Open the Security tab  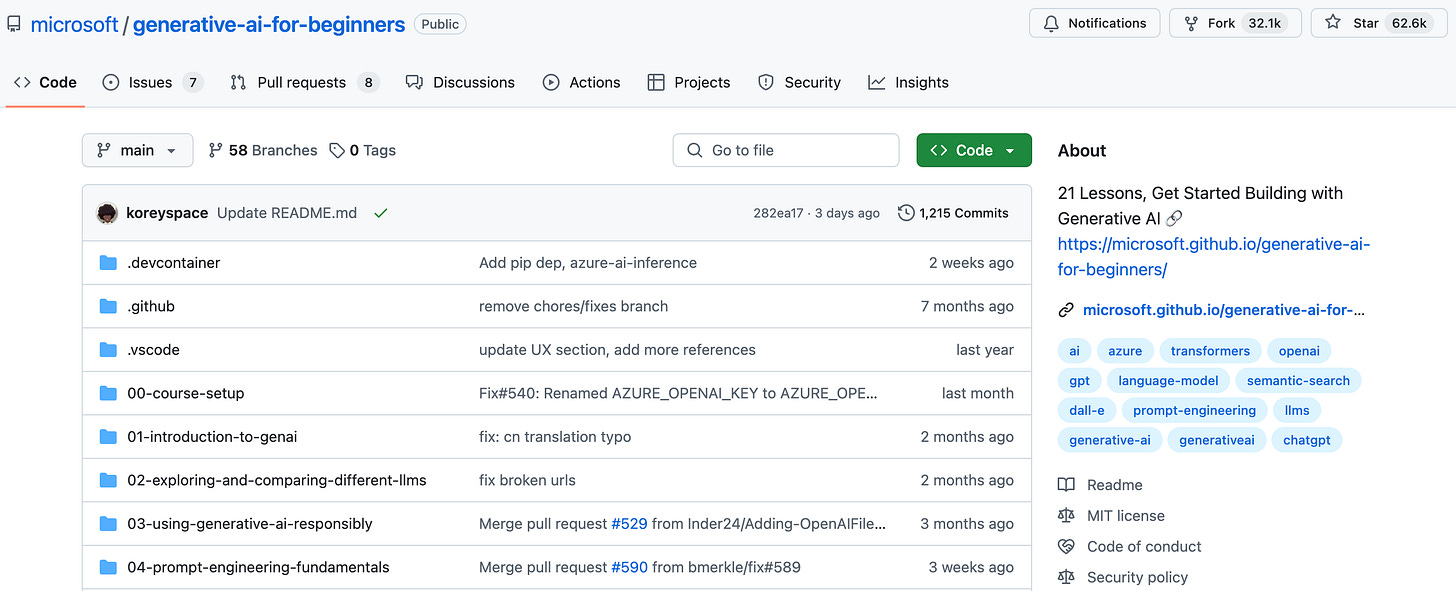[799, 83]
